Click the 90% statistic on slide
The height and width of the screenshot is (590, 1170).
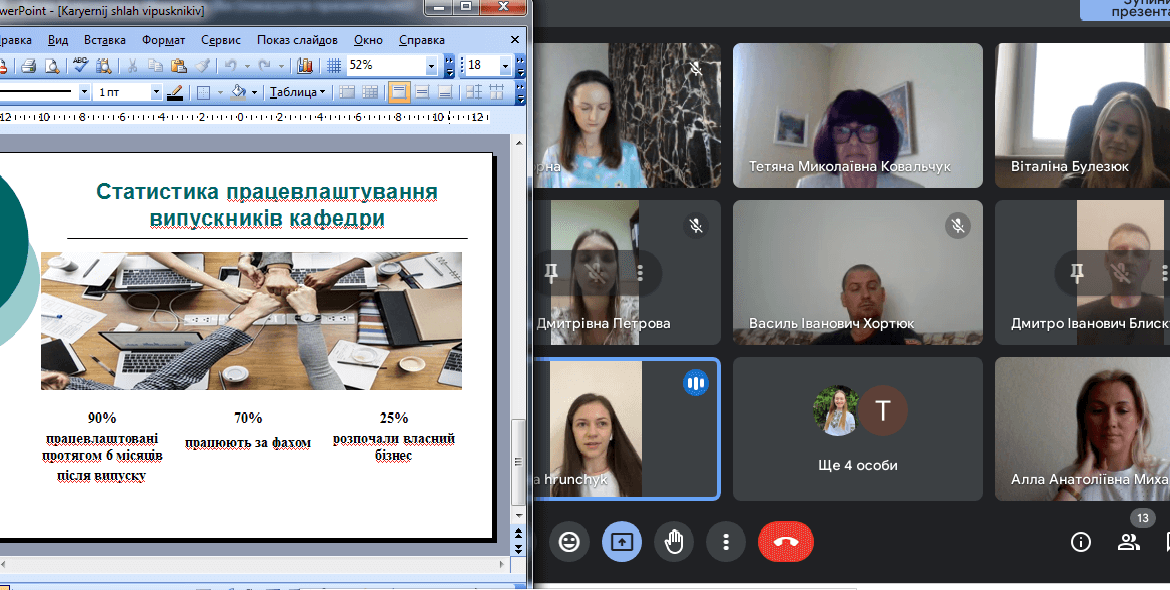point(101,418)
